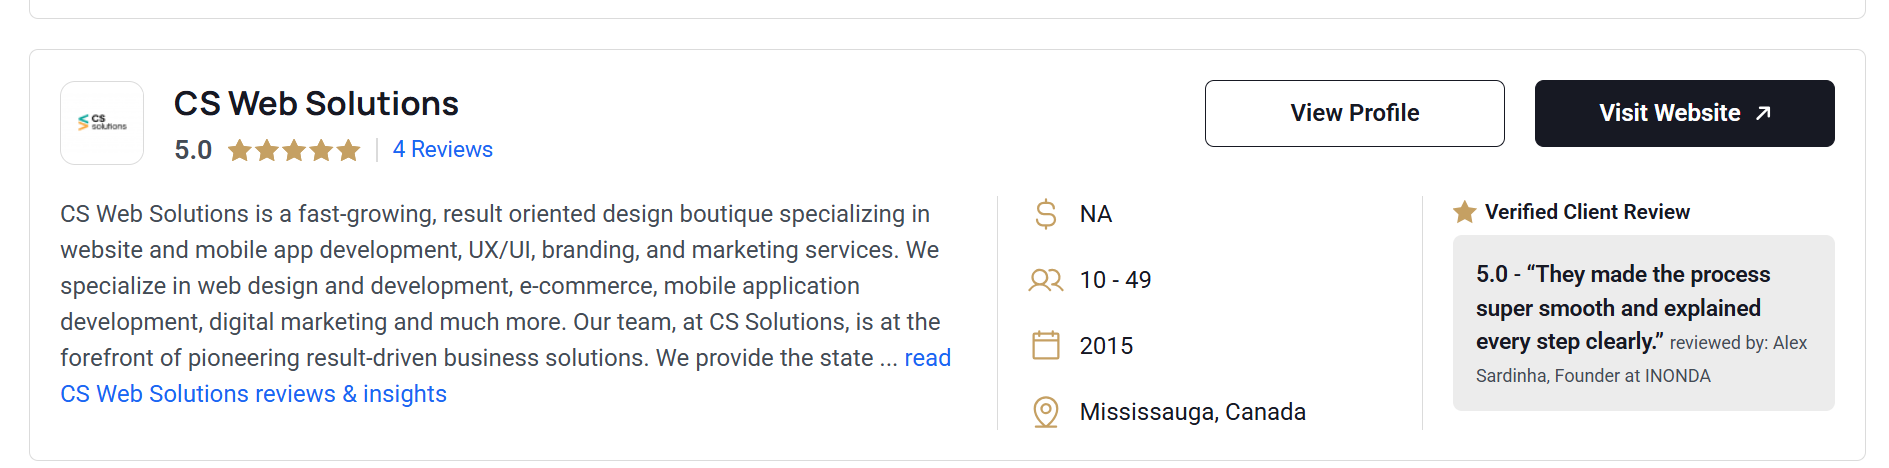Click the gold star rating icons
1889x468 pixels.
coord(294,150)
